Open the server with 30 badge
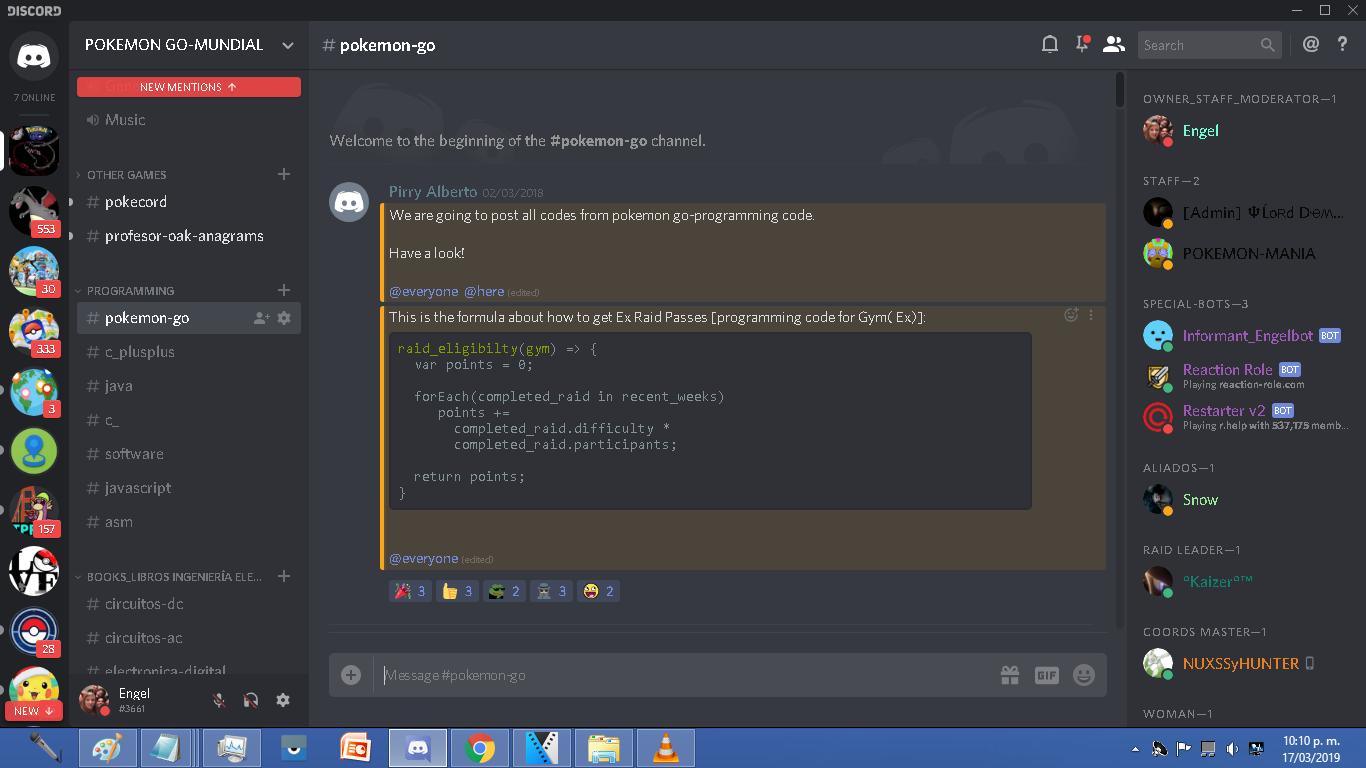 tap(34, 271)
